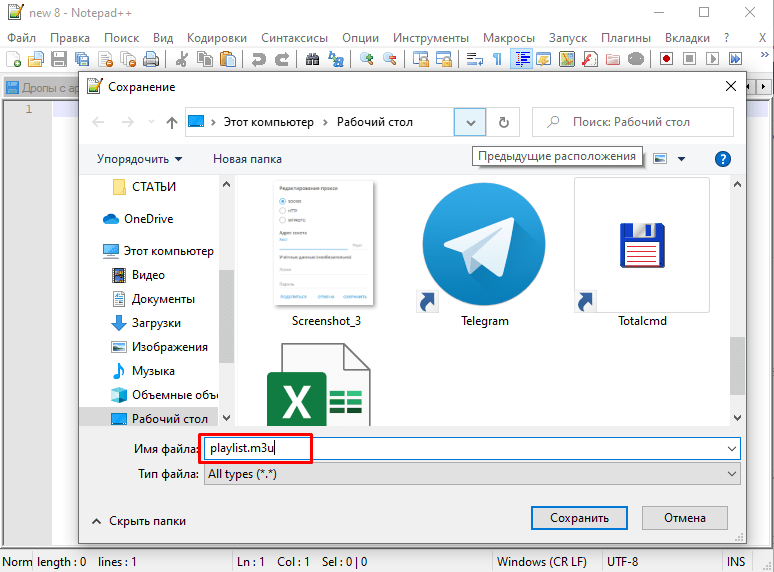Image resolution: width=774 pixels, height=572 pixels.
Task: Click Run macro multiple times icon
Action: [x=735, y=59]
